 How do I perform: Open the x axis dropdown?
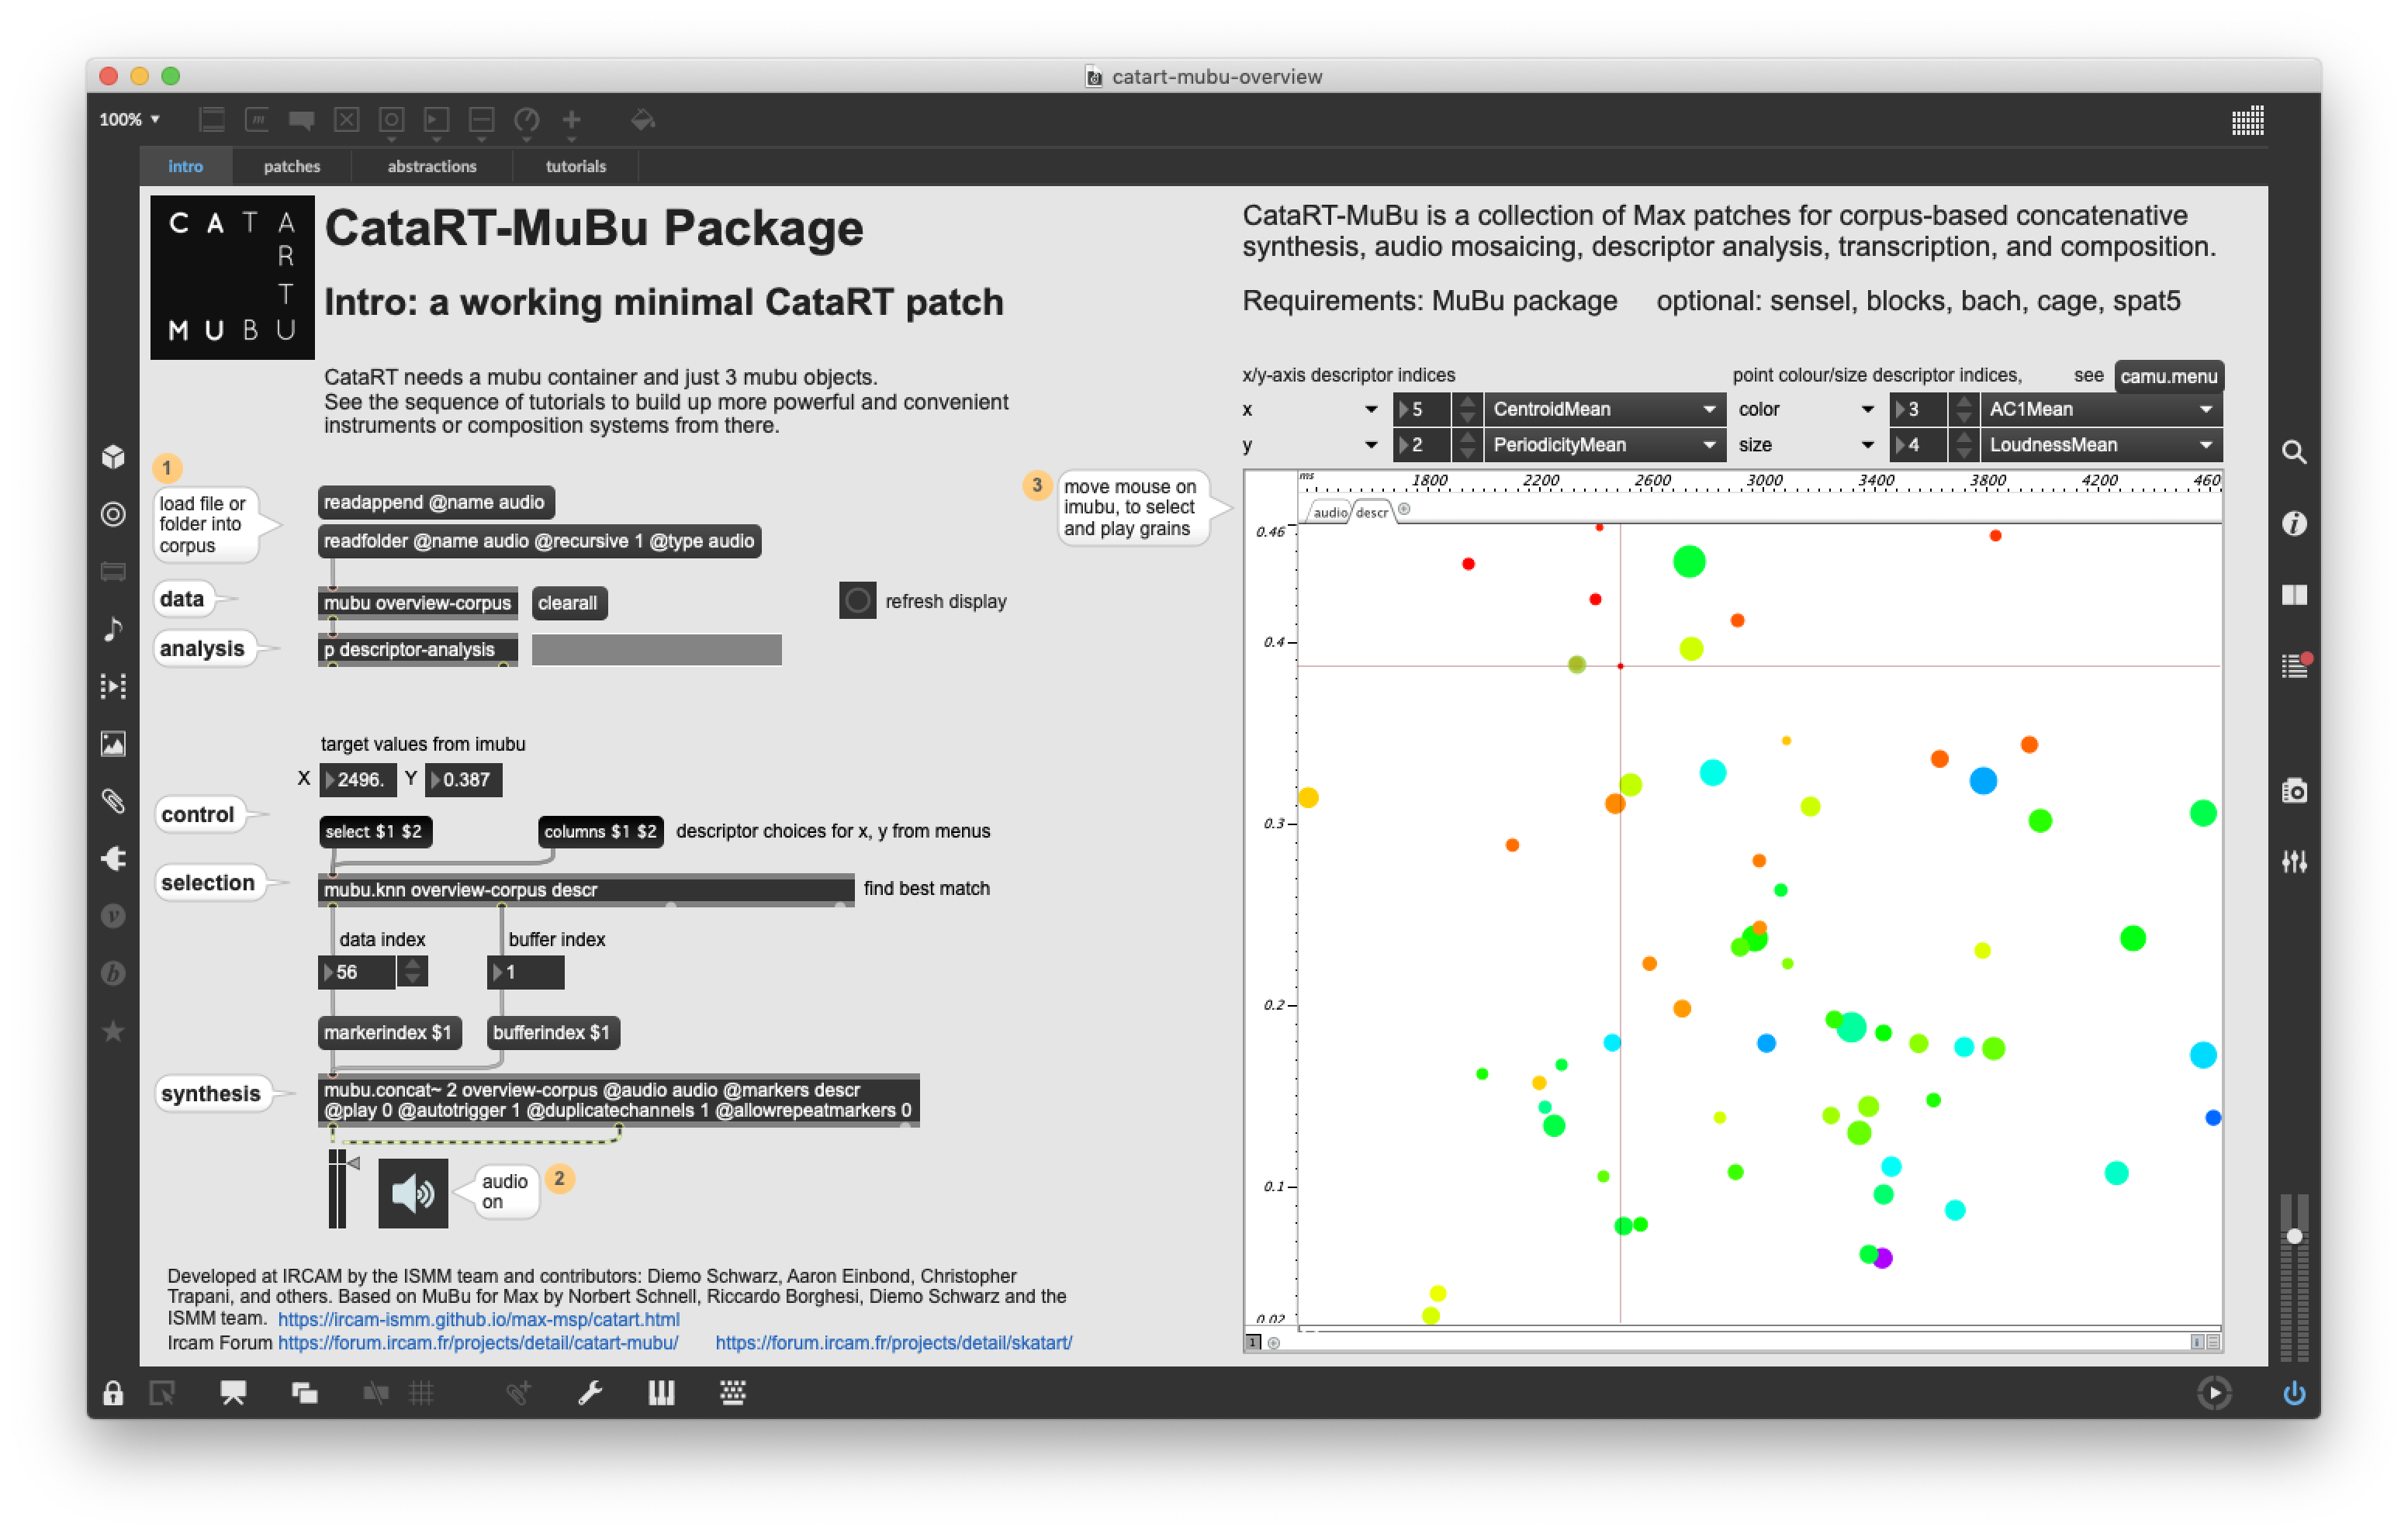coord(1310,409)
